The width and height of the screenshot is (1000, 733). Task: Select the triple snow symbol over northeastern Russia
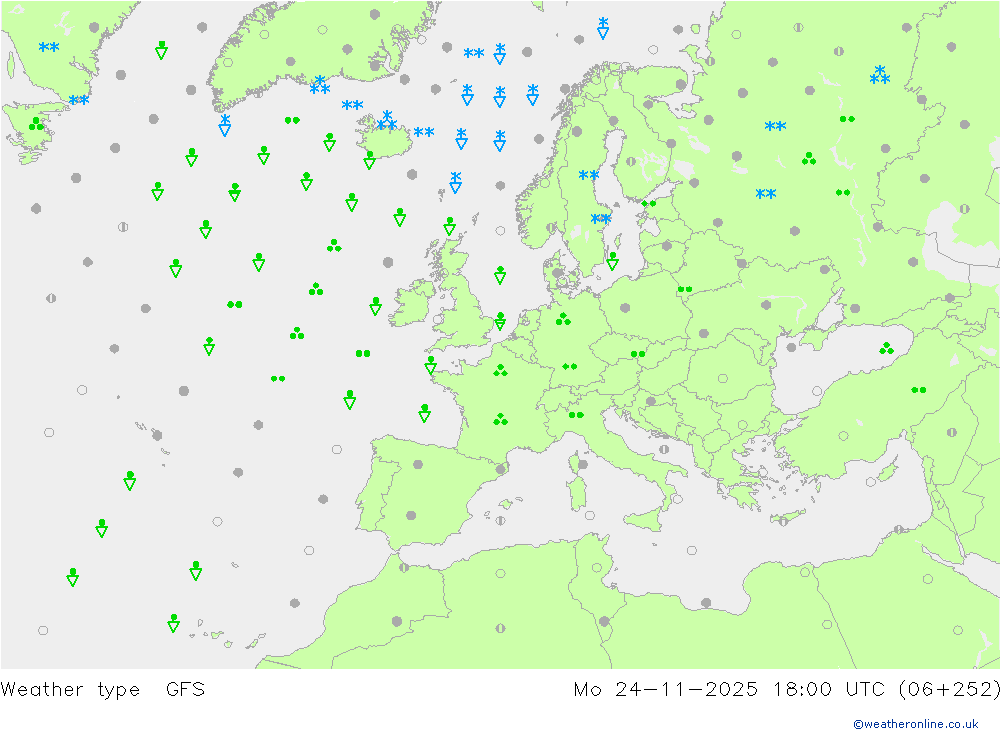click(879, 75)
